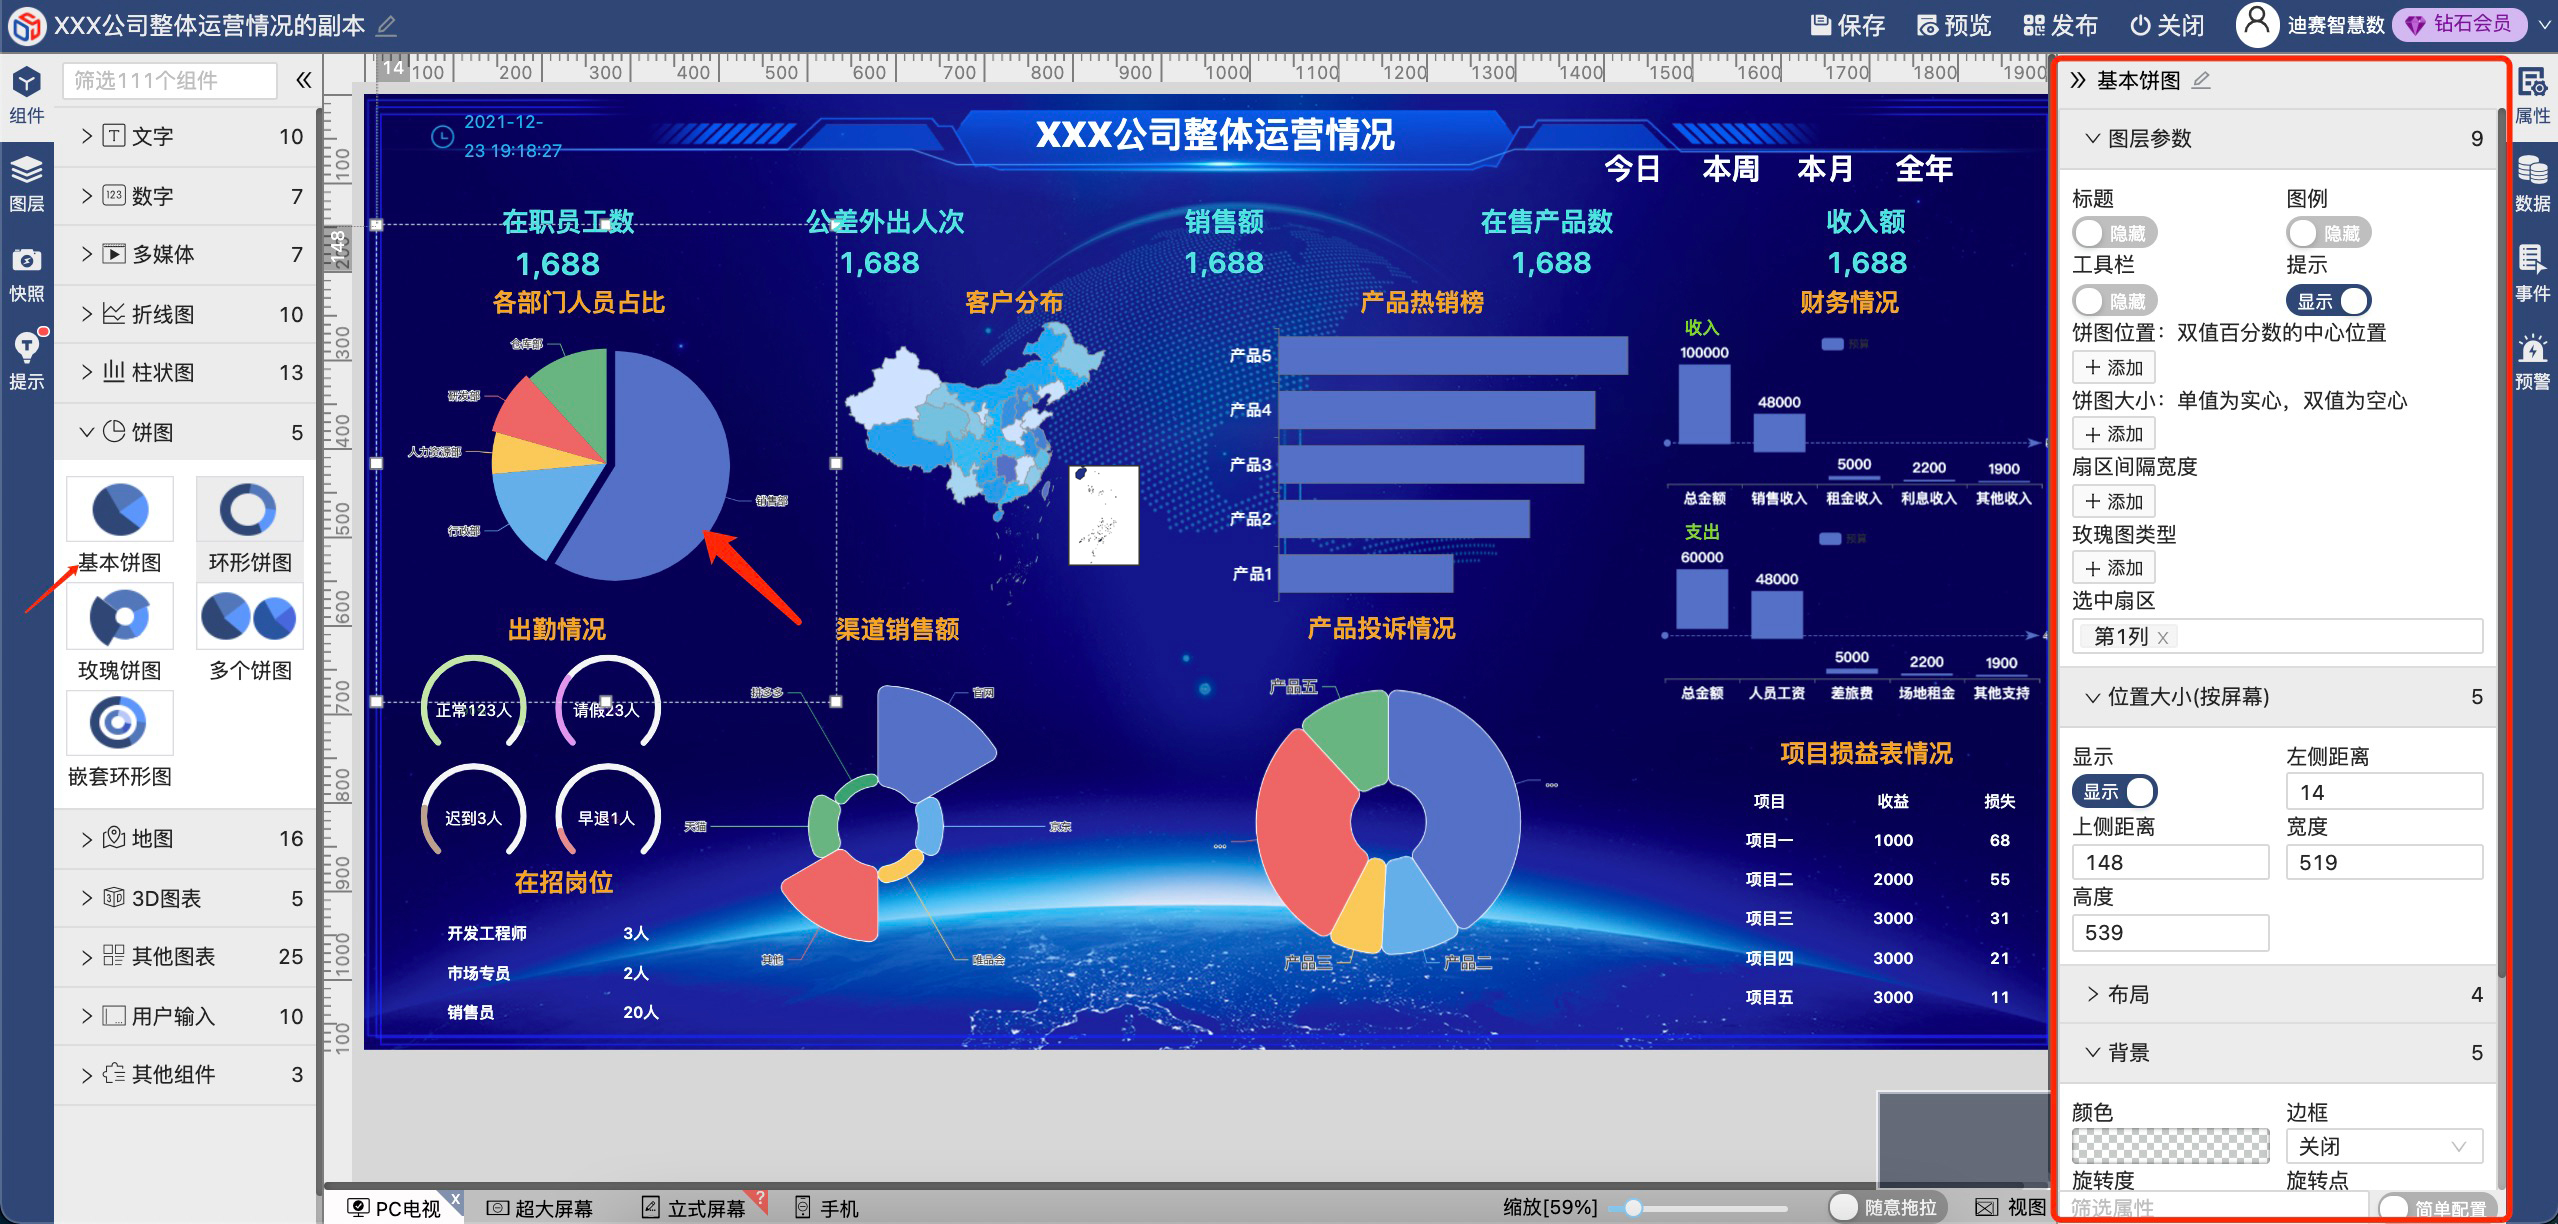Switch to the 立式屏幕 screen tab
This screenshot has width=2558, height=1224.
pos(694,1208)
